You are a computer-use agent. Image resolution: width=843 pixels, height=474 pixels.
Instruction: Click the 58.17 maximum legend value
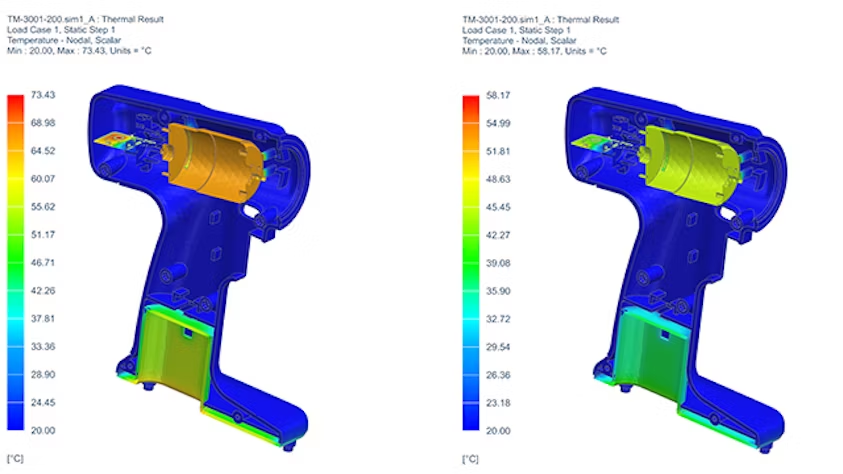tap(497, 95)
